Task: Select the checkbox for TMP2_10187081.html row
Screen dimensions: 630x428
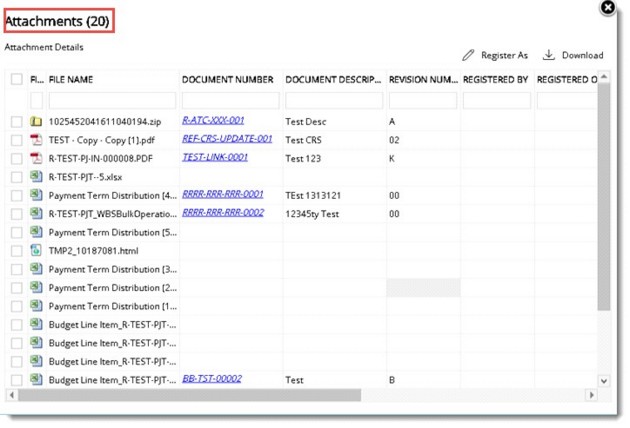Action: (16, 250)
